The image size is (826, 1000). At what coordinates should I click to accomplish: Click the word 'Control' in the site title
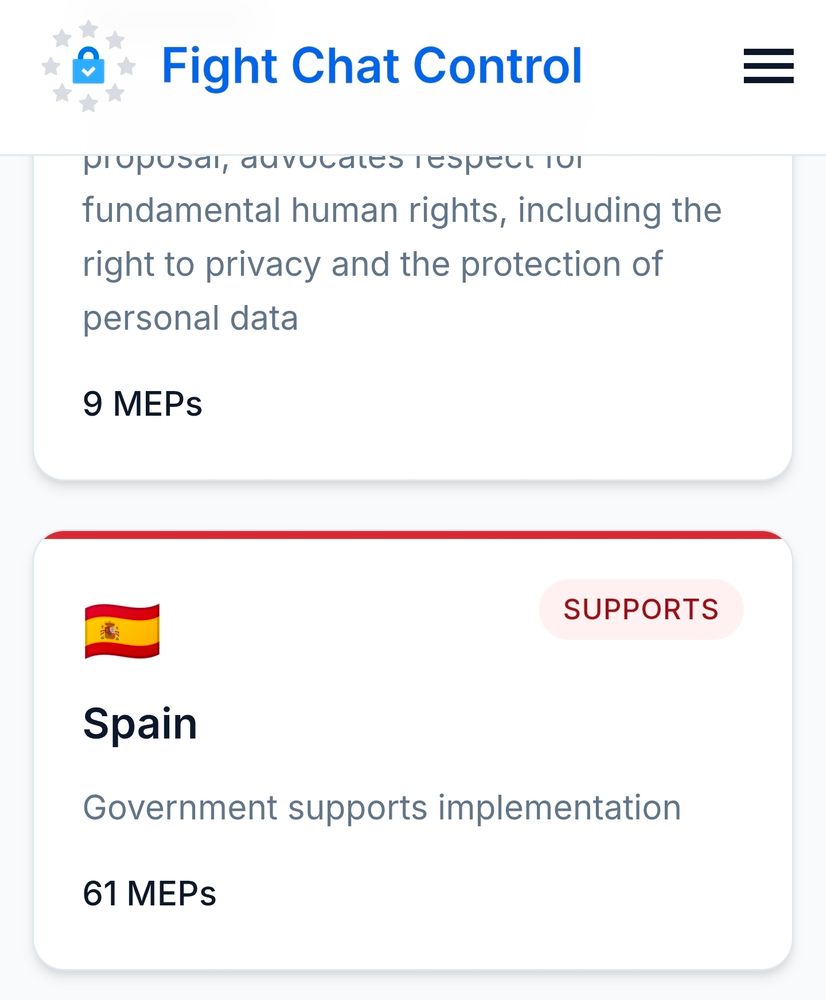pos(498,66)
